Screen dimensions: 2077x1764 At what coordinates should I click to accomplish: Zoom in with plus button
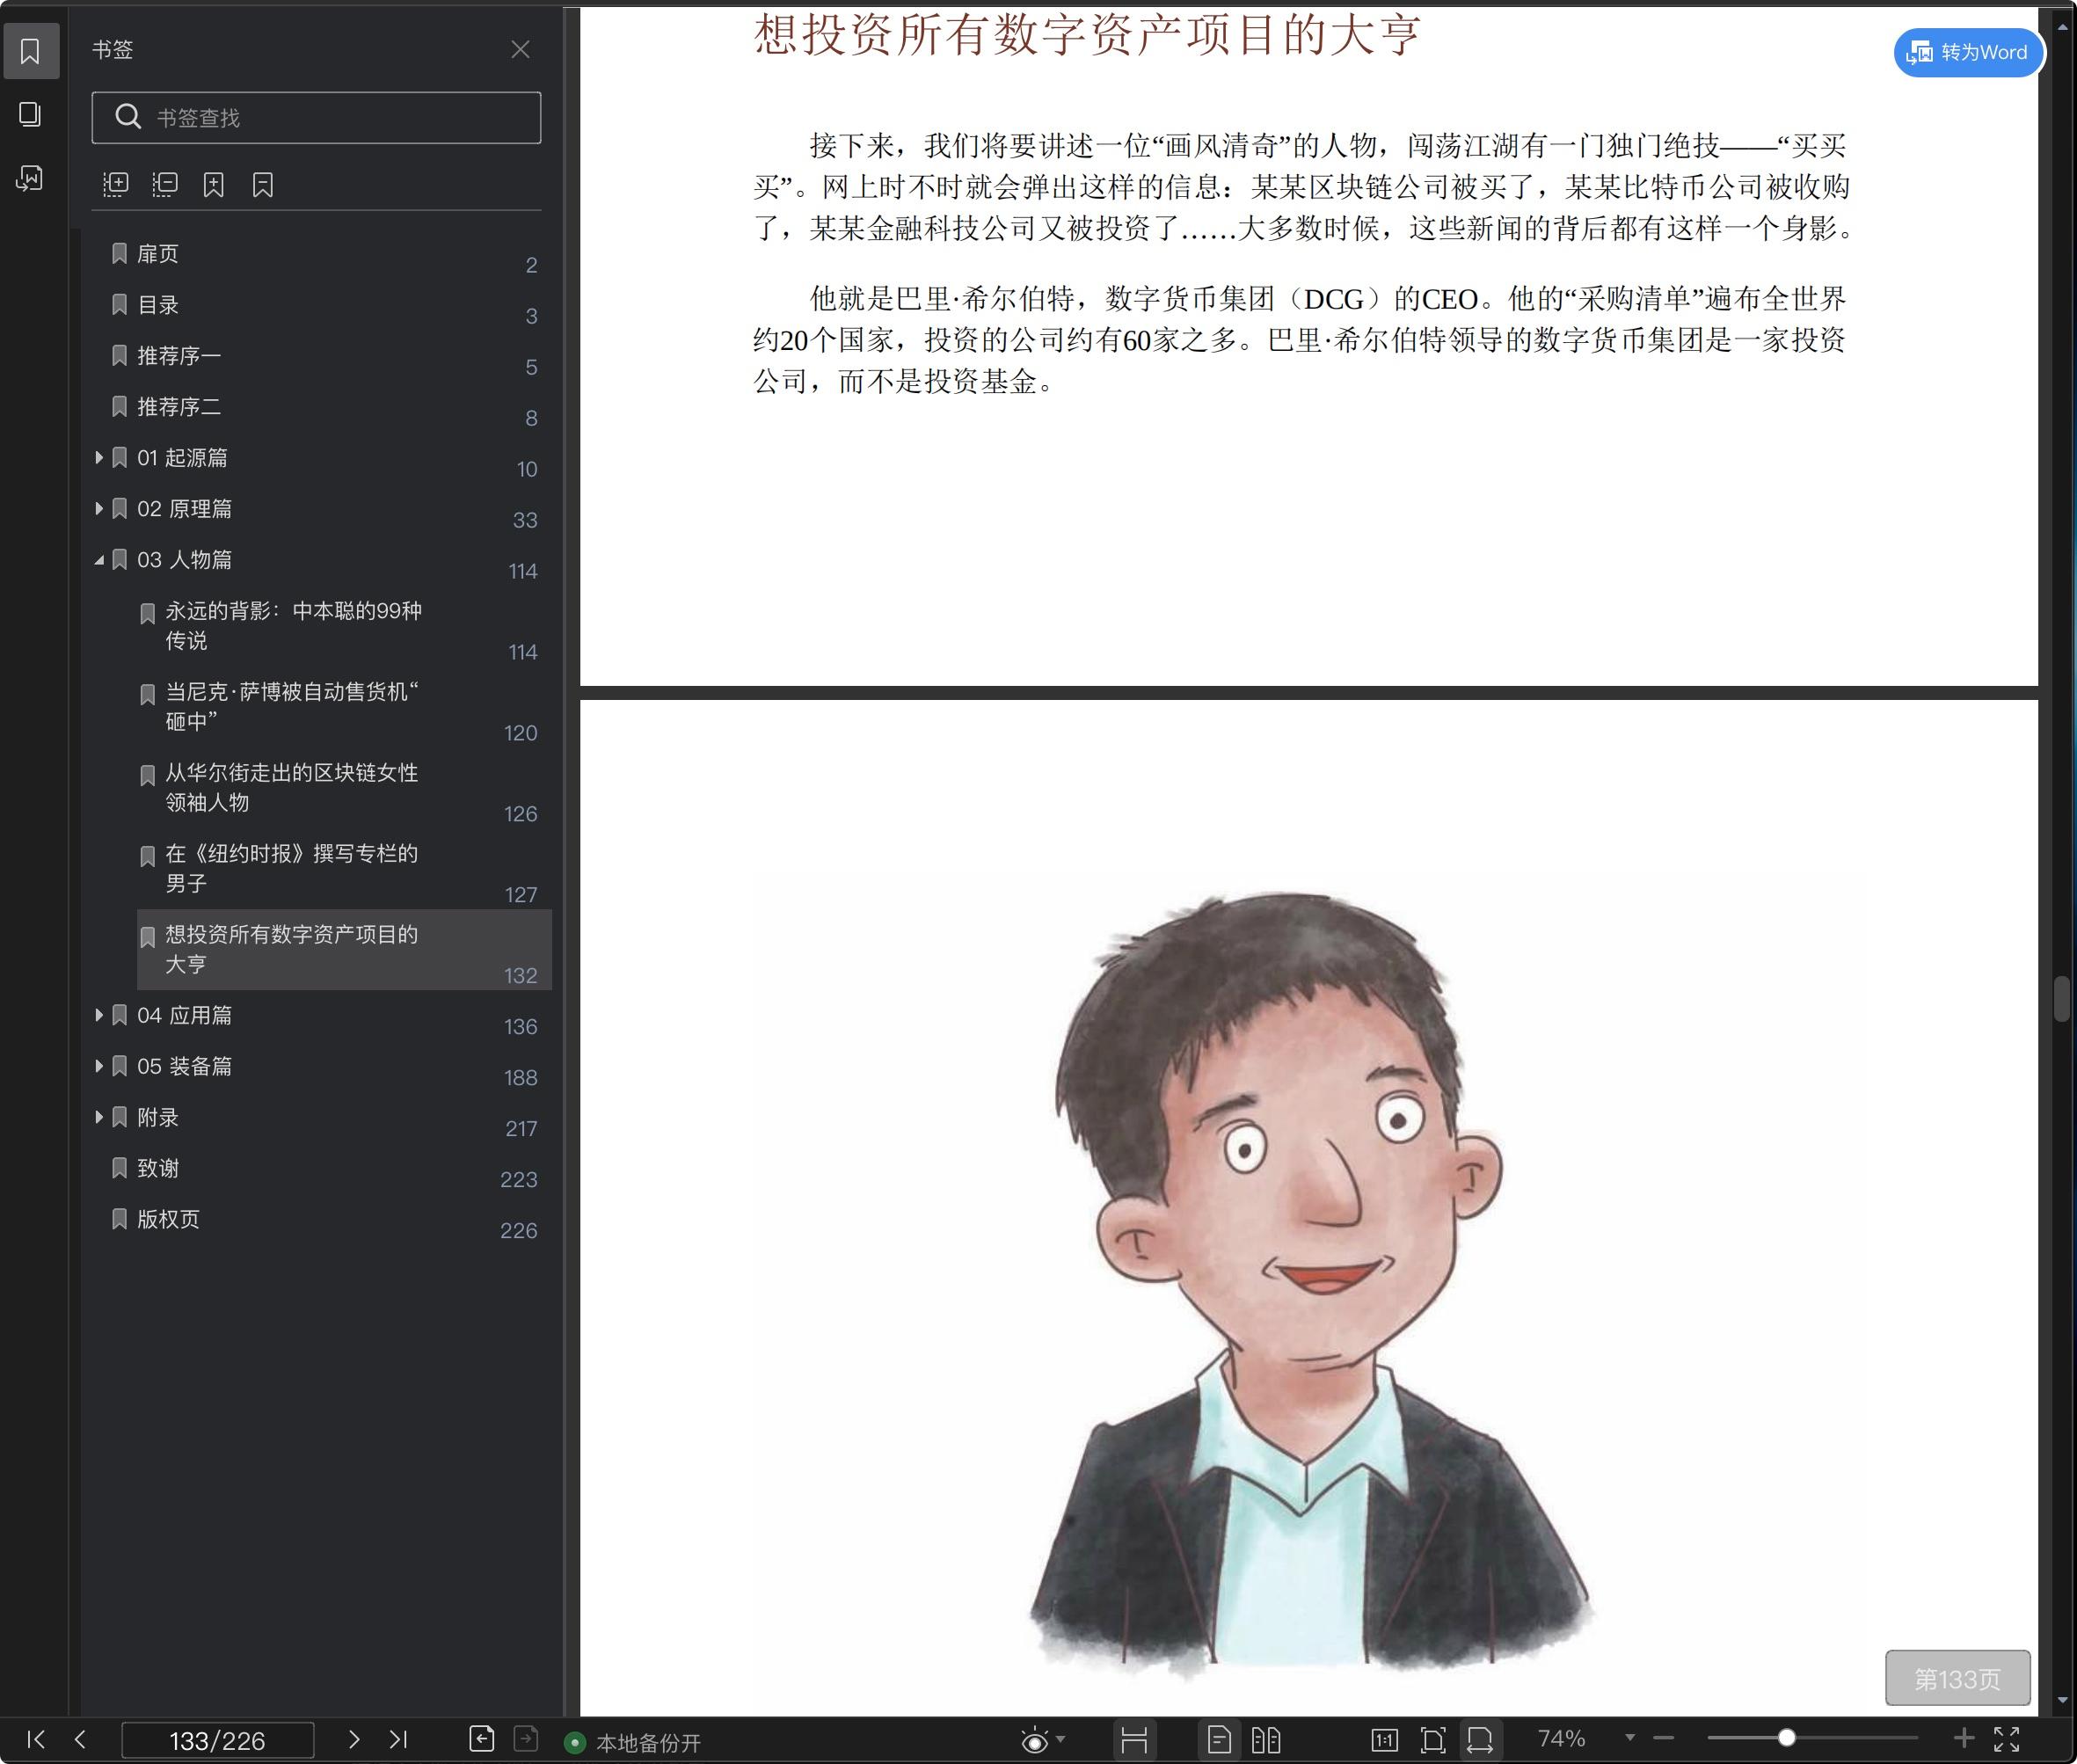point(1963,1738)
